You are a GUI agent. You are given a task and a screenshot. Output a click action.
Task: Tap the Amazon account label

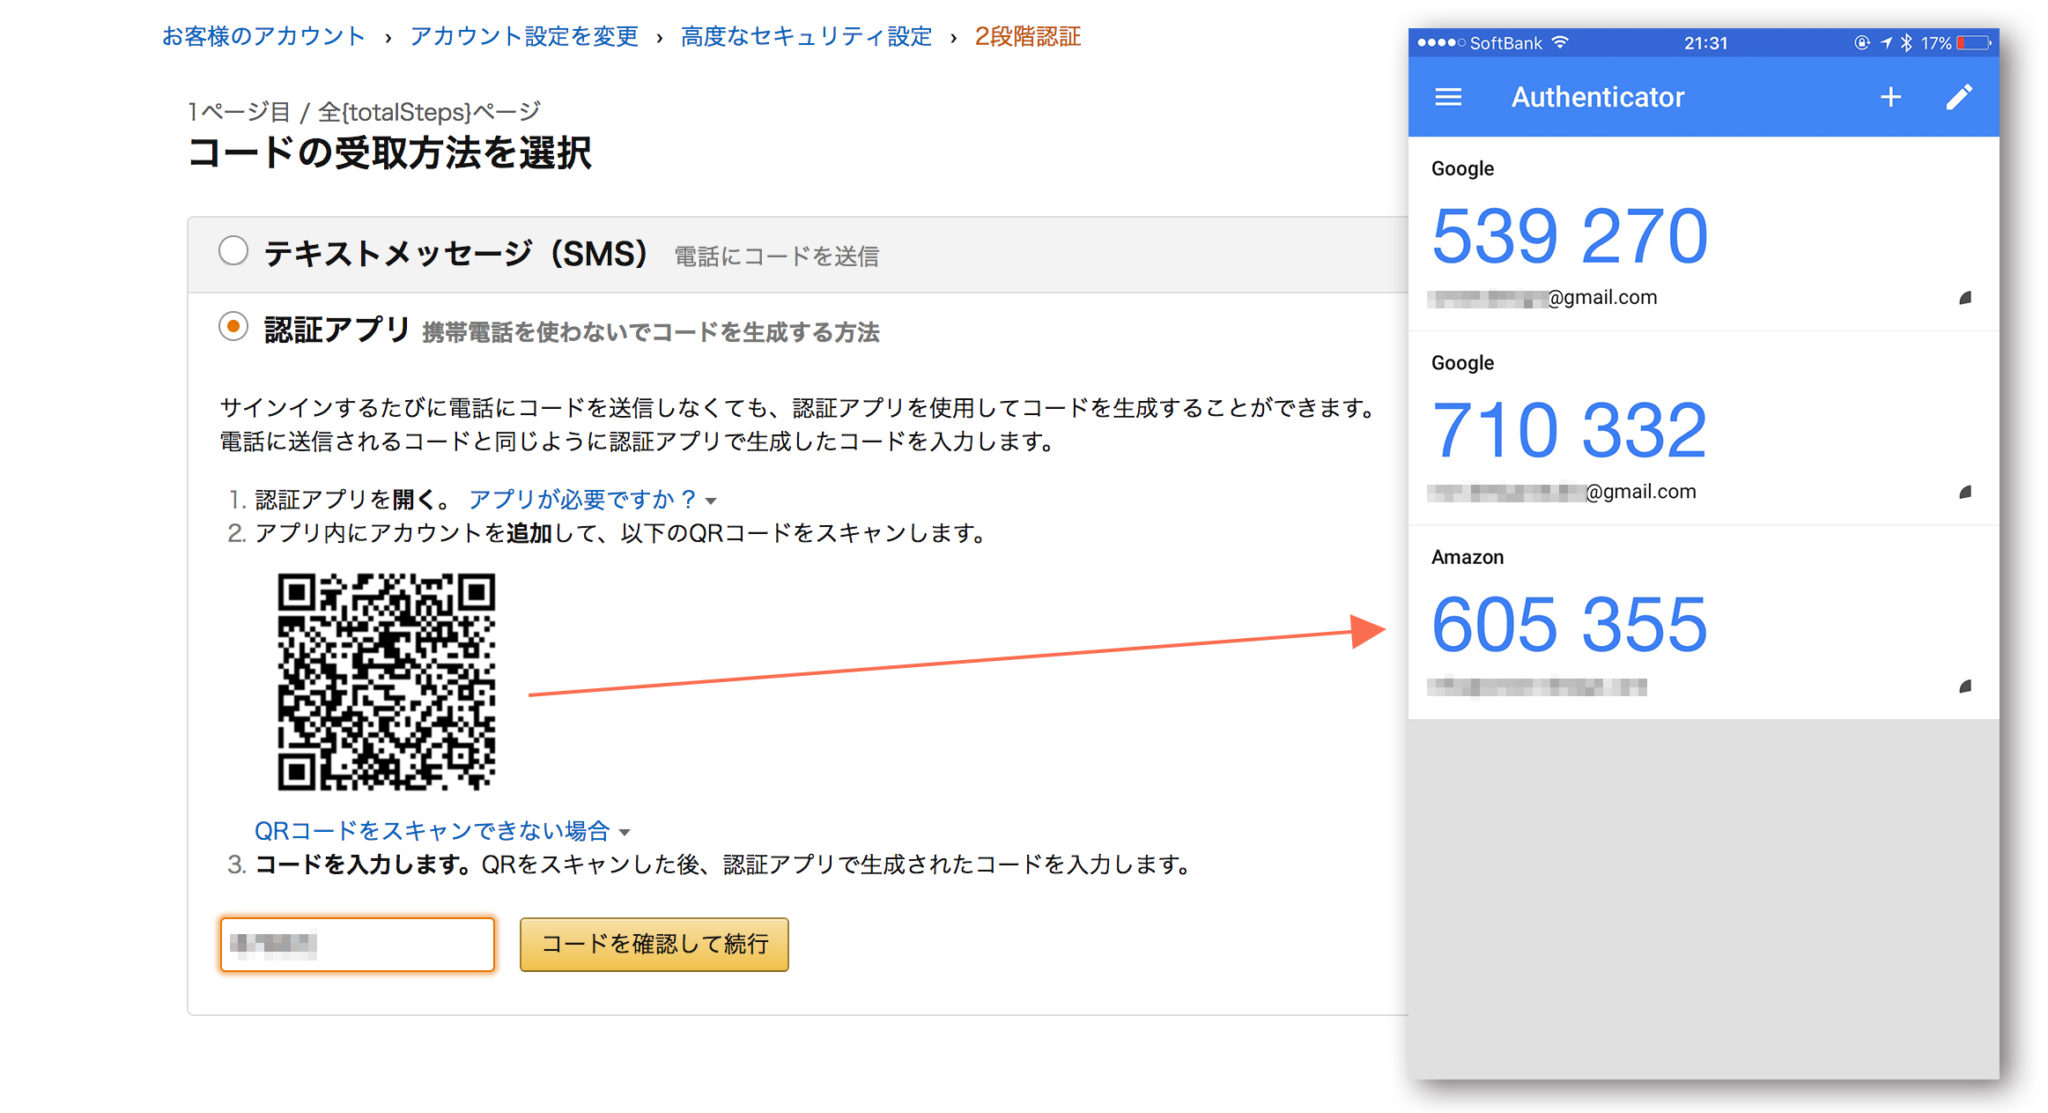click(x=1467, y=557)
